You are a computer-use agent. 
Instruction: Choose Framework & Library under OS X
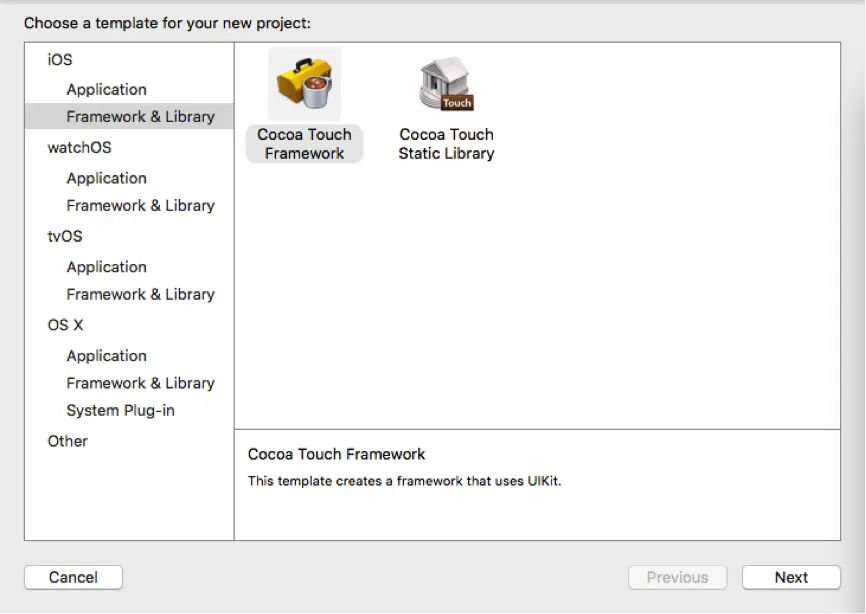pyautogui.click(x=140, y=383)
